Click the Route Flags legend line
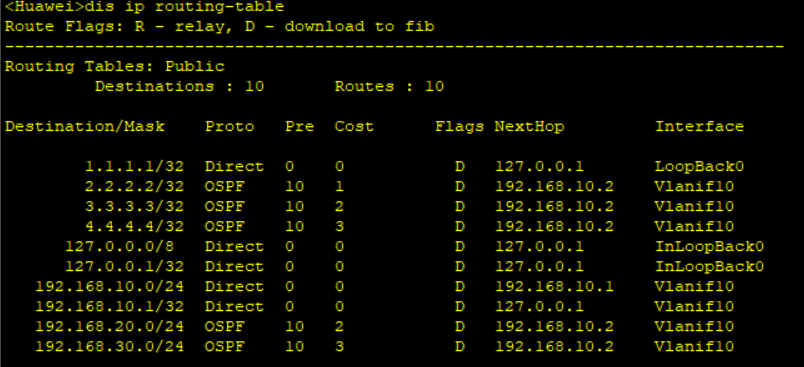The image size is (804, 367). (x=219, y=27)
